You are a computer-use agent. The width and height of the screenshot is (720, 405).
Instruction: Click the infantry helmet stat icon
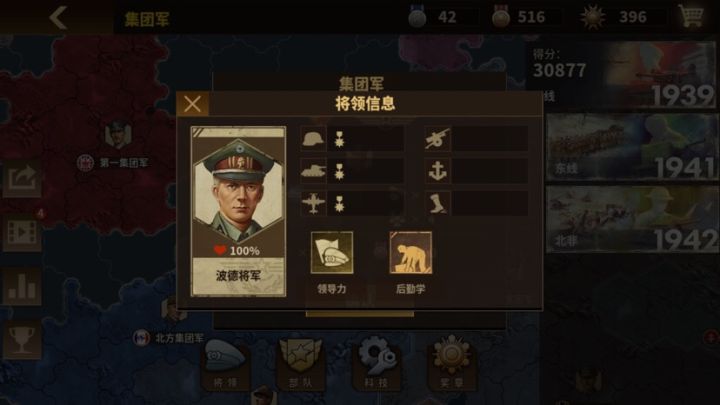tap(313, 139)
